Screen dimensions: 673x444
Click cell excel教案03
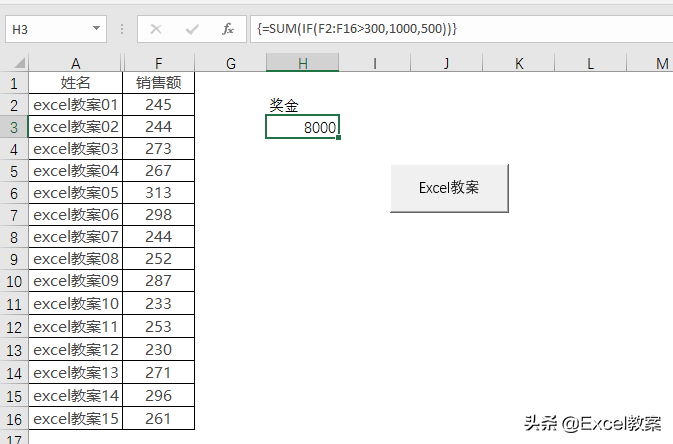pos(76,149)
